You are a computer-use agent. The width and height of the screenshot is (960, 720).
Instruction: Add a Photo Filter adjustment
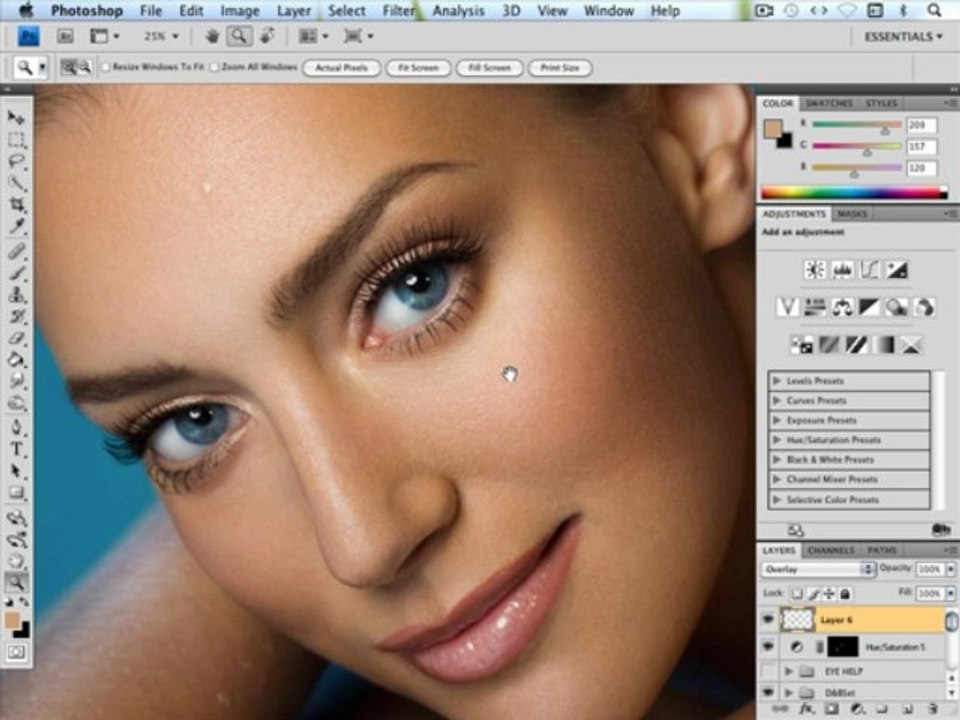[897, 307]
